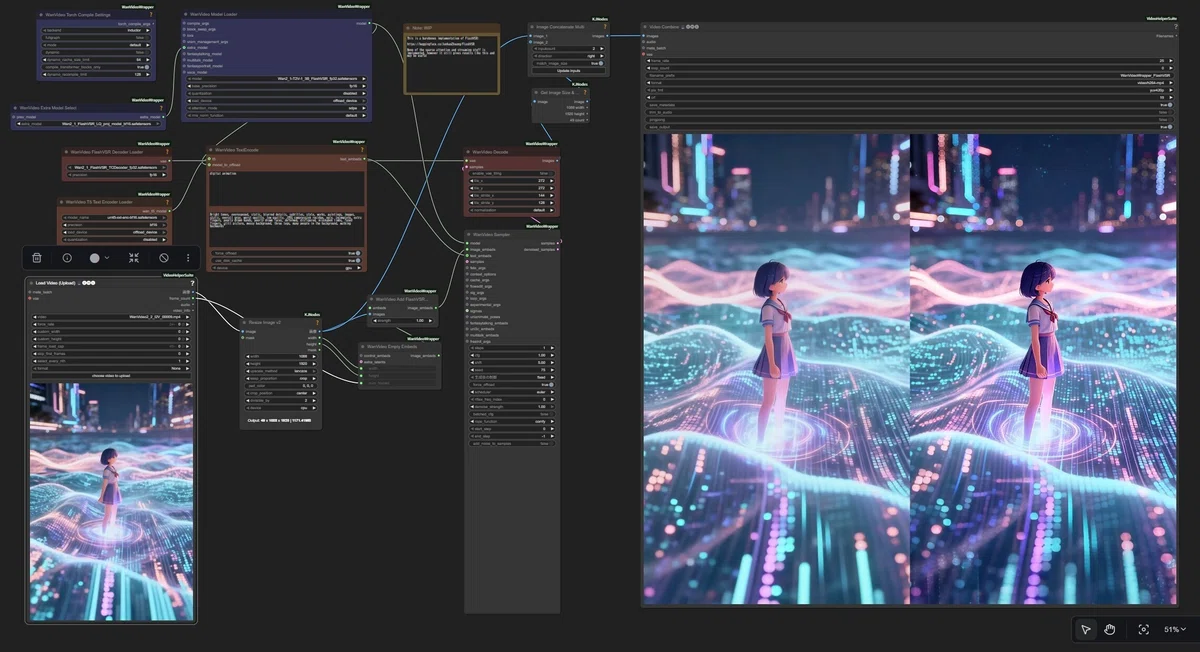Open the video file dropdown in Load Video

pos(110,316)
